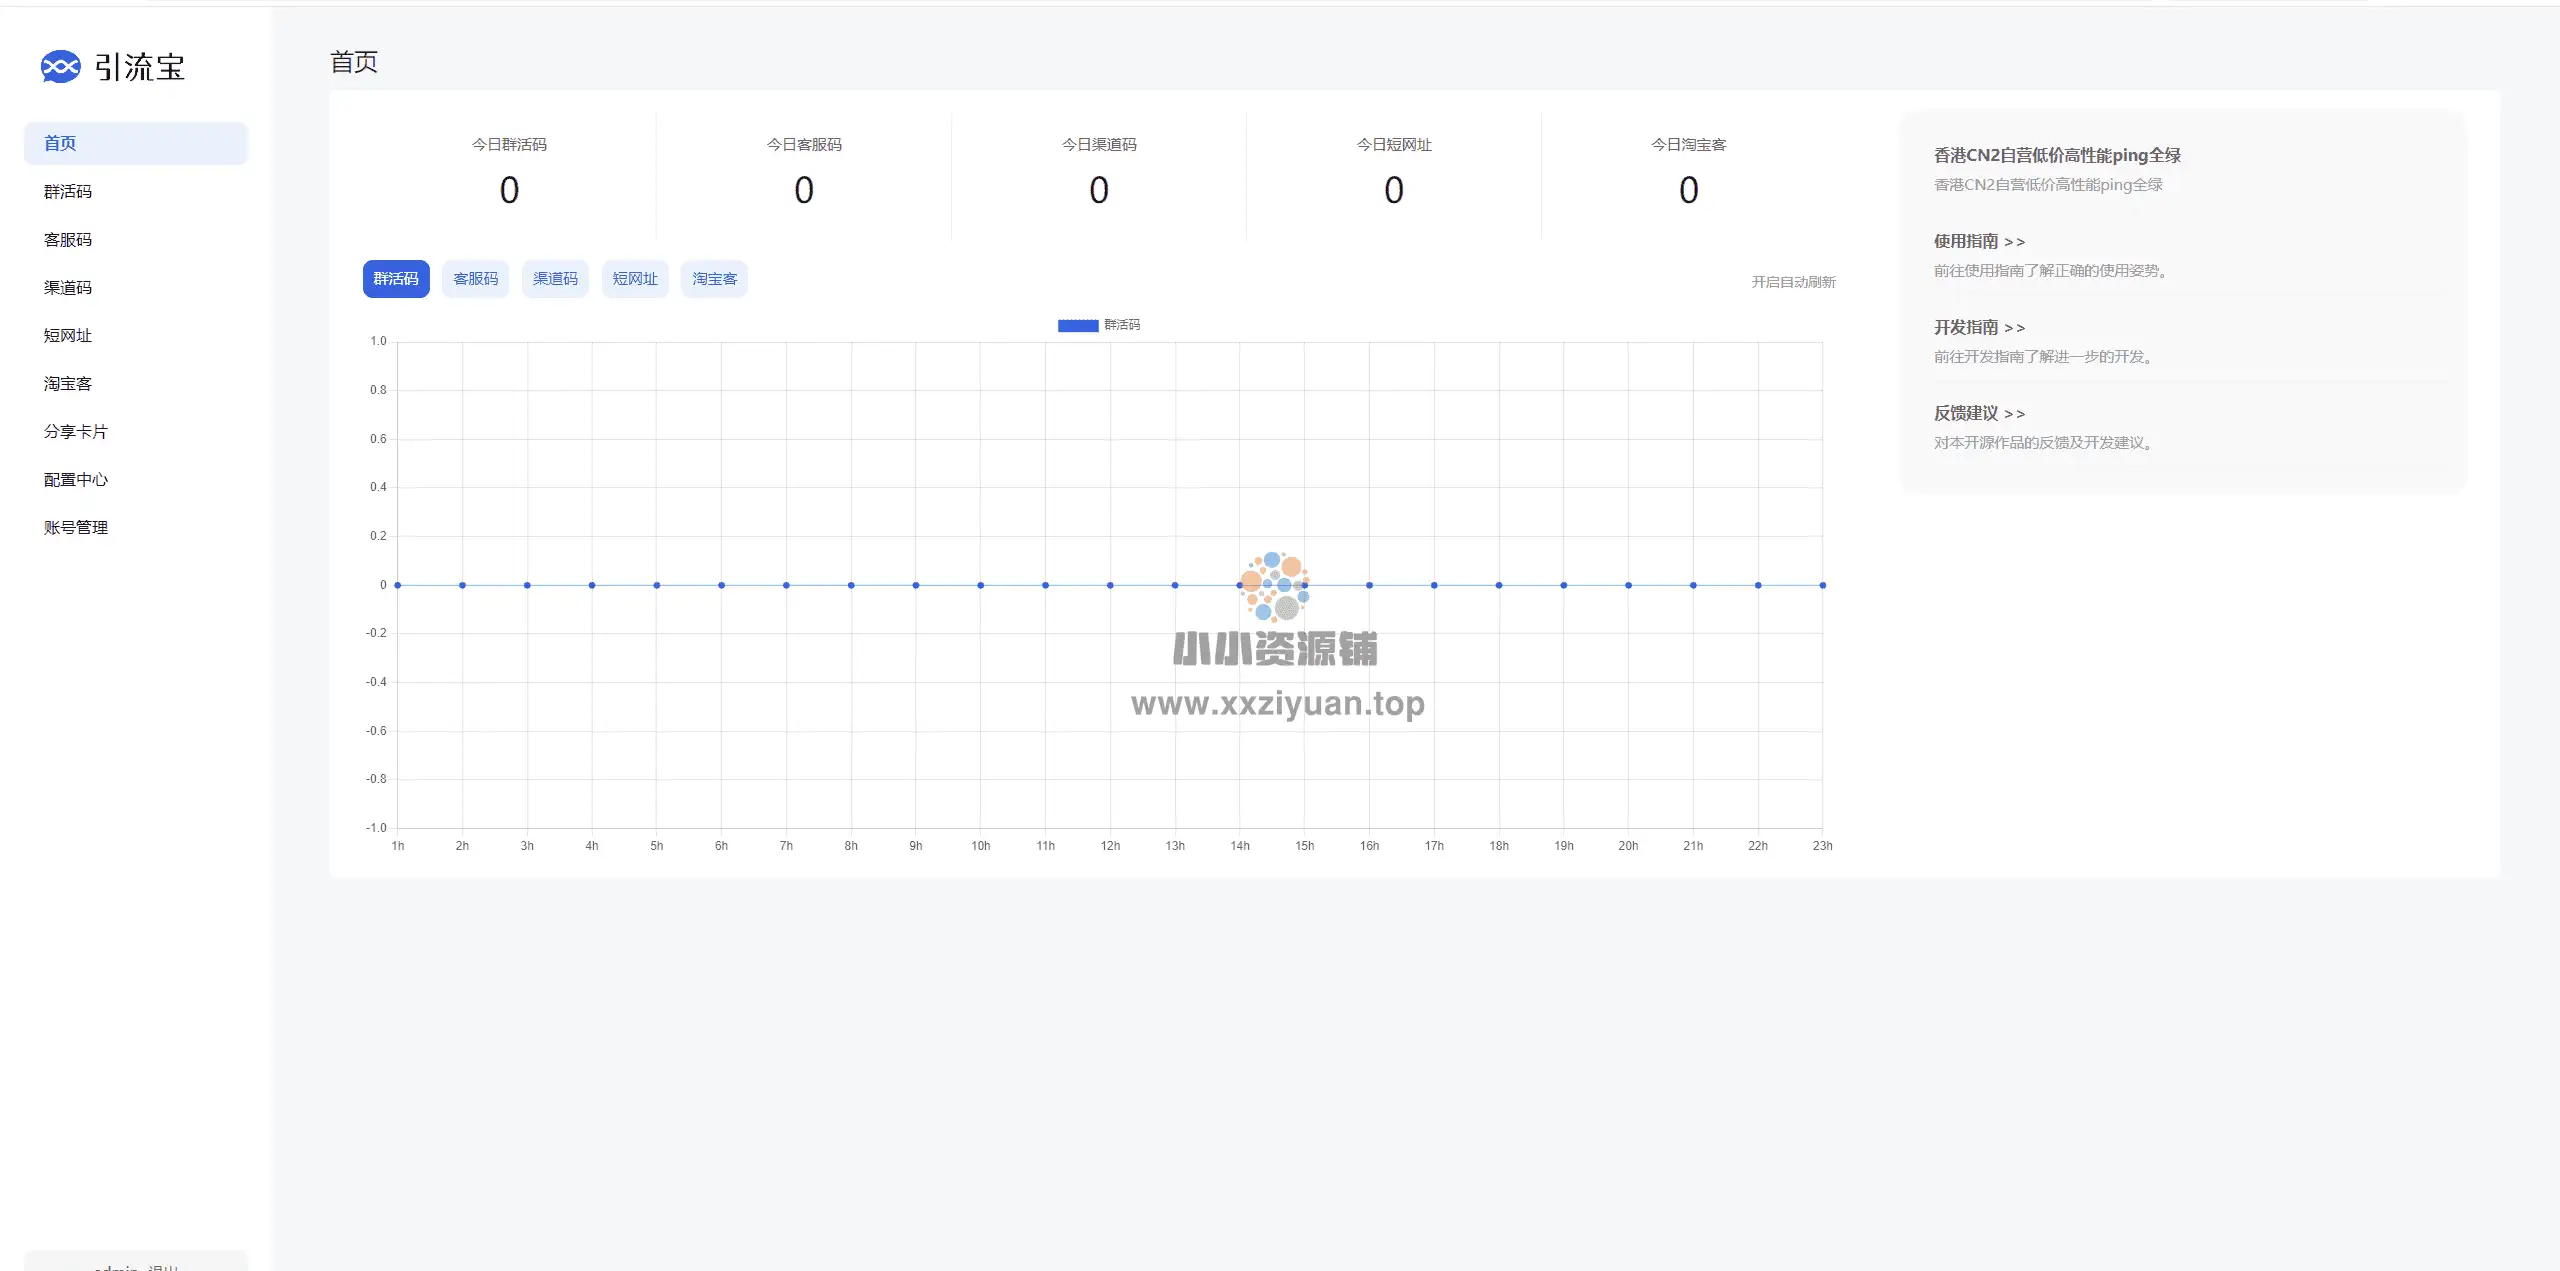Switch chart to 客服码 tab
The height and width of the screenshot is (1271, 2560).
tap(475, 279)
